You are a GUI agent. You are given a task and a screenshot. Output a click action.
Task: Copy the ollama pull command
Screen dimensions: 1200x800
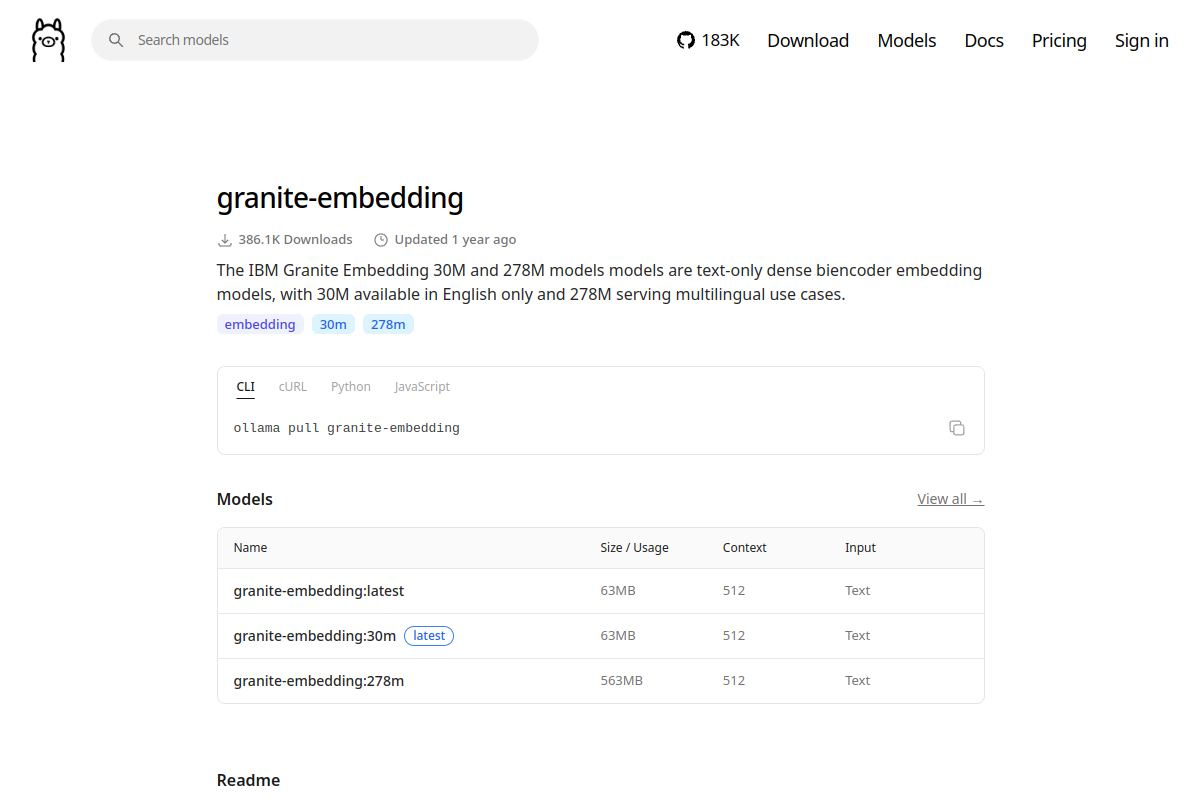coord(957,428)
